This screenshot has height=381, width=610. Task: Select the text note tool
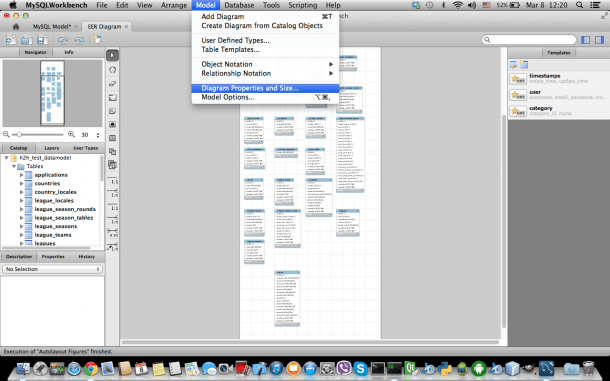tap(112, 111)
